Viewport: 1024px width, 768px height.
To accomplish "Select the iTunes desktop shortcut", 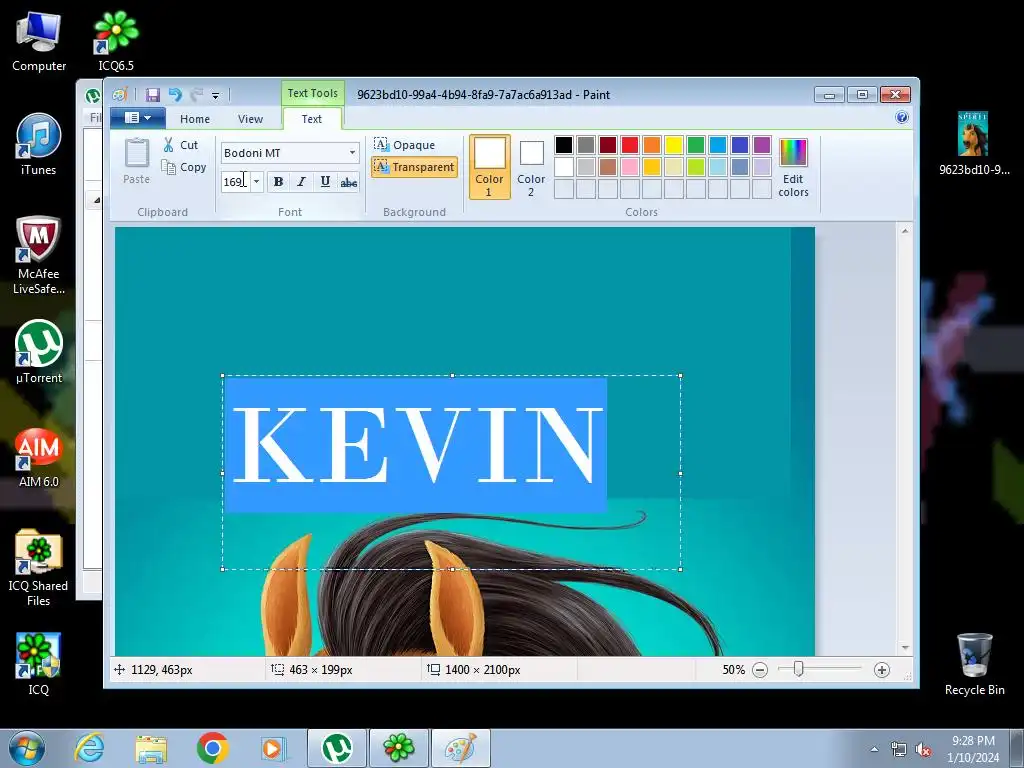I will point(39,144).
